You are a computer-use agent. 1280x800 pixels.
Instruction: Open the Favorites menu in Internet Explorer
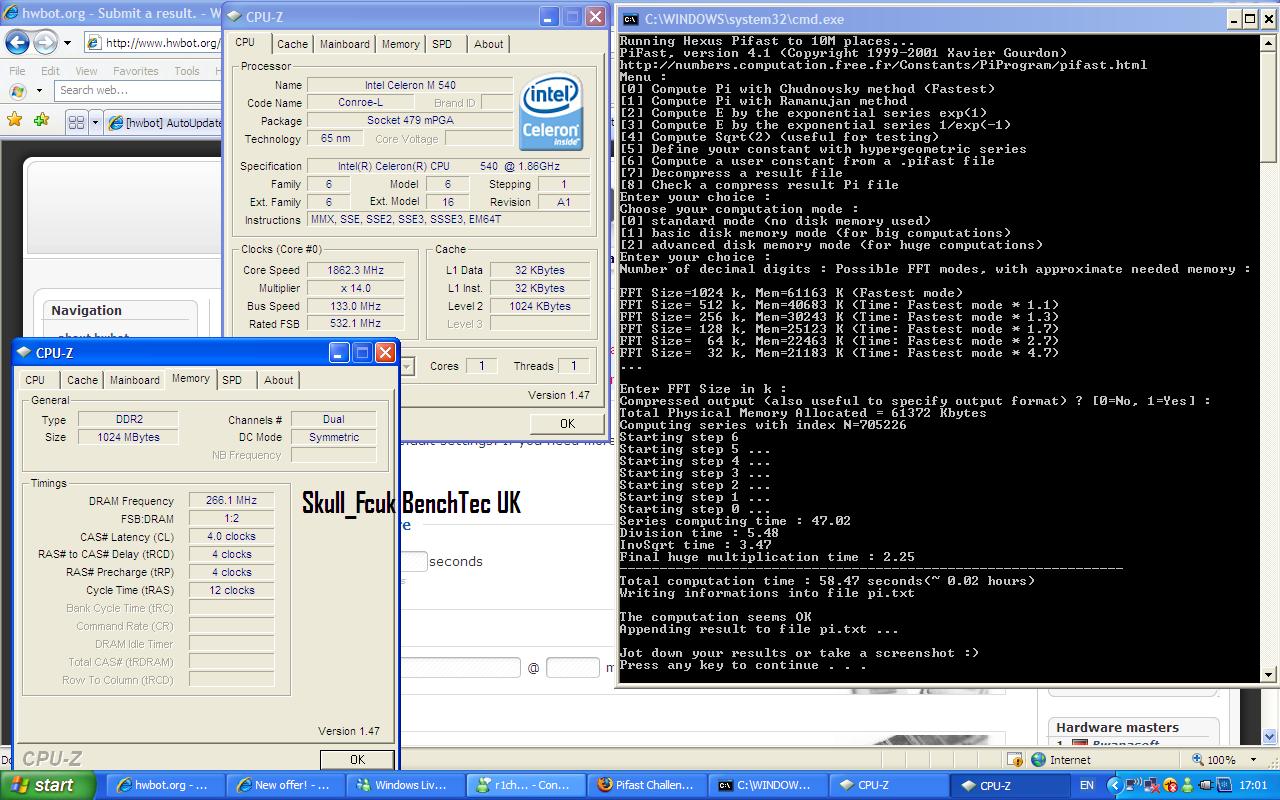(135, 71)
